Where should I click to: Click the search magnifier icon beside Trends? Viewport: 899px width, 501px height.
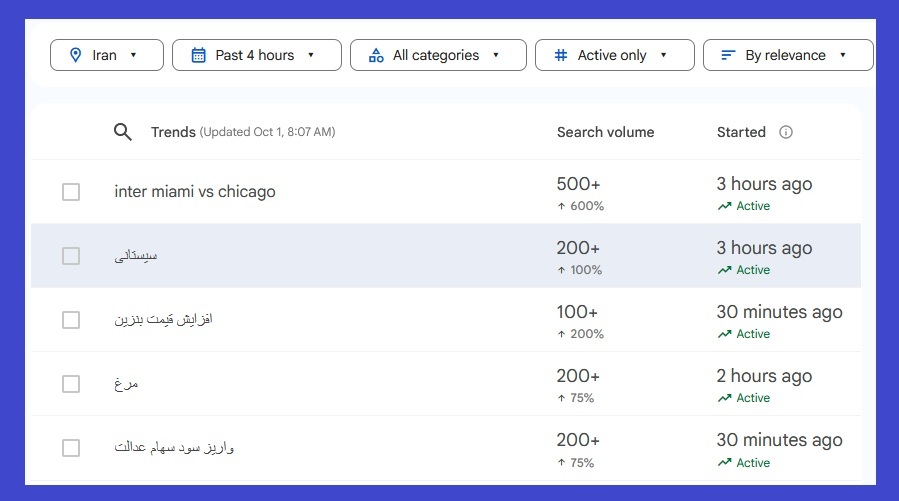123,132
